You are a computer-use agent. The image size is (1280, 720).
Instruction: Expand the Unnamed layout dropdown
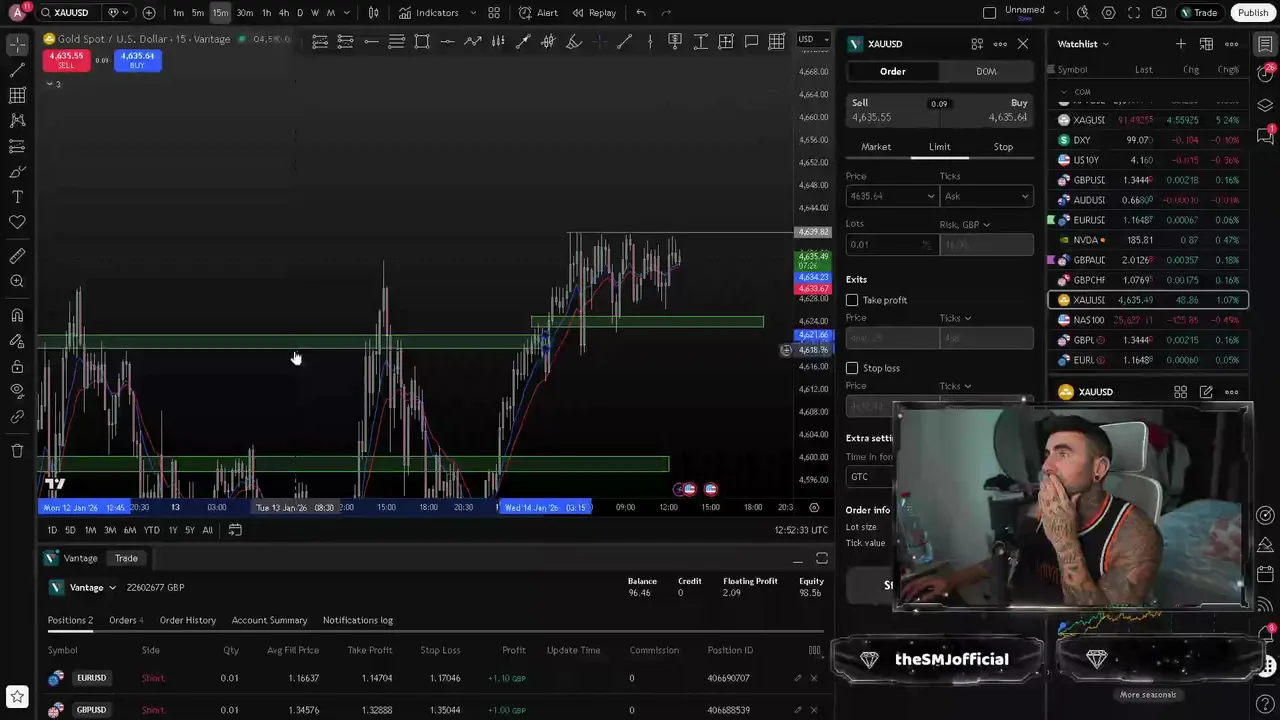pos(1054,13)
